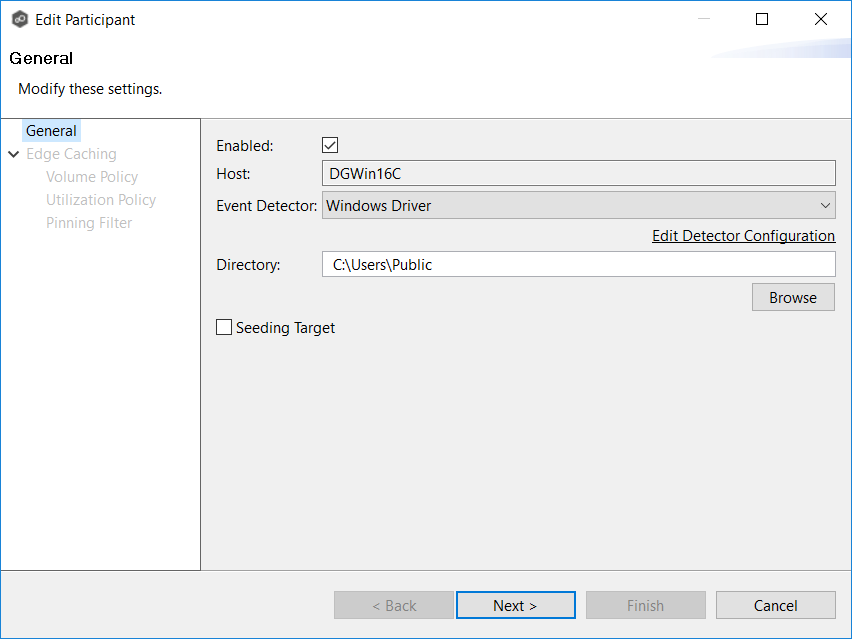Enable the Seeding Target checkbox
Image resolution: width=852 pixels, height=639 pixels.
click(224, 327)
